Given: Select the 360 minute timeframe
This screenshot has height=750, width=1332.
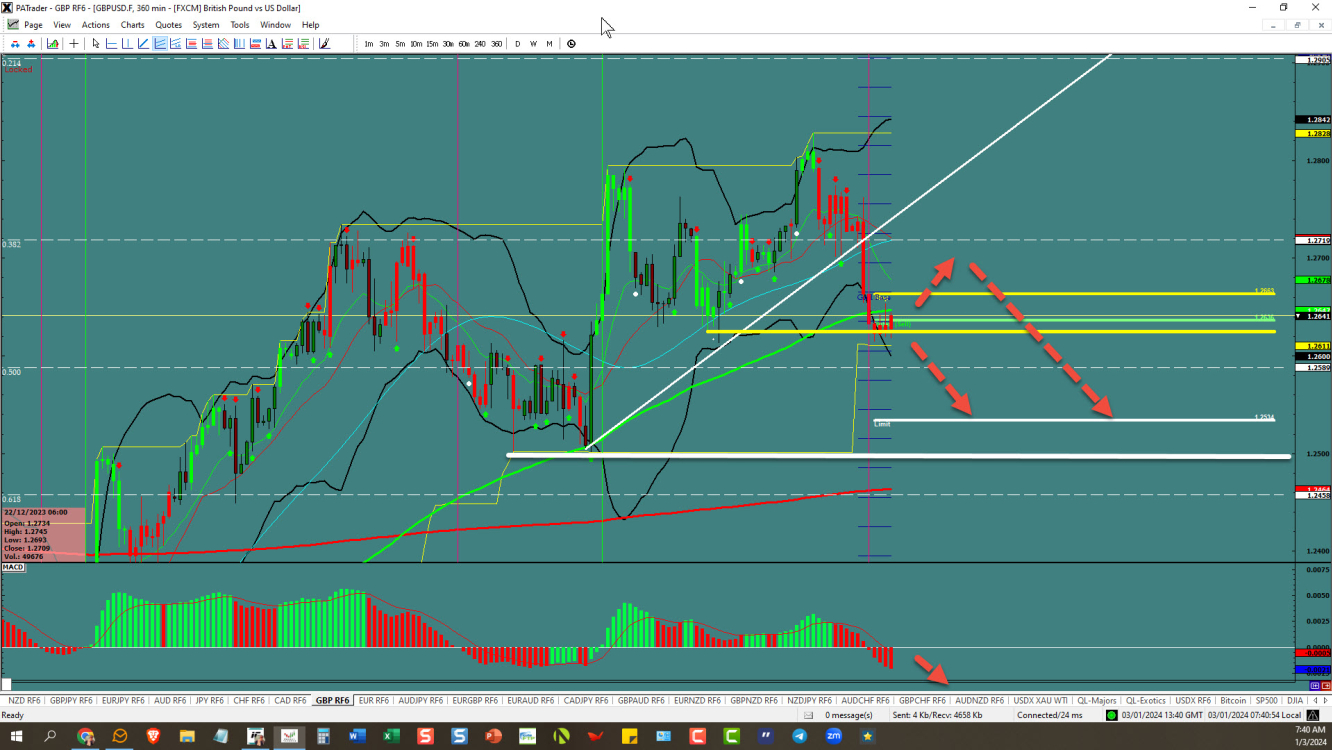Looking at the screenshot, I should point(496,43).
